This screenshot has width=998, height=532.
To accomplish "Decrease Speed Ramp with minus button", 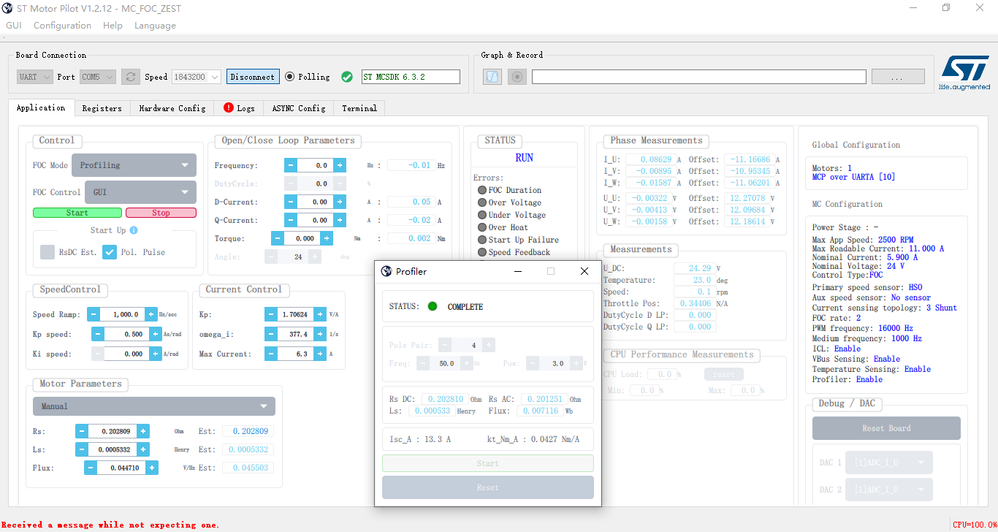I will (x=93, y=314).
